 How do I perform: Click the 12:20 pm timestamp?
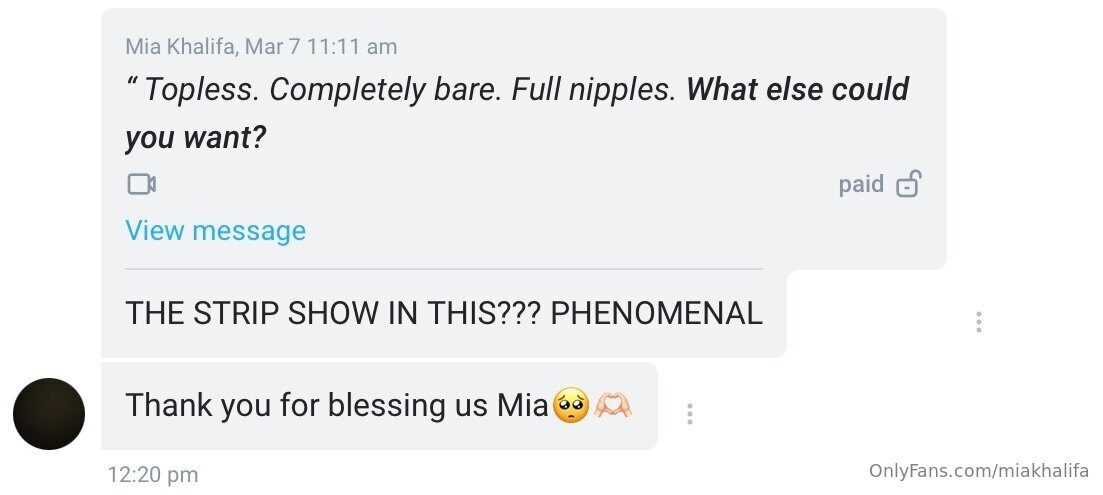152,475
